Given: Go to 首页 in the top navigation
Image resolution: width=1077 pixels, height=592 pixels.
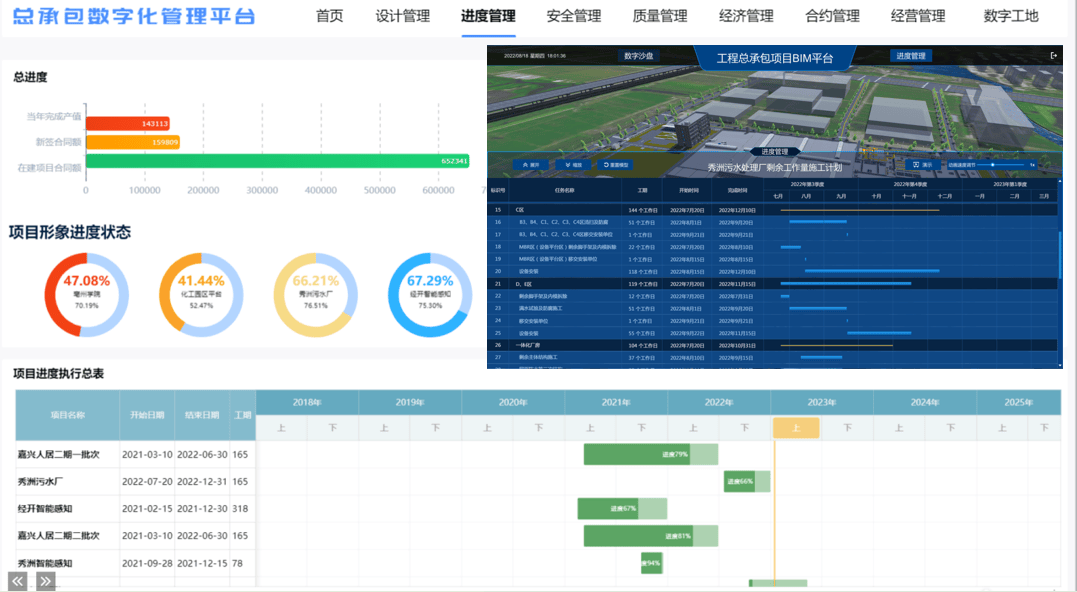Looking at the screenshot, I should point(330,16).
